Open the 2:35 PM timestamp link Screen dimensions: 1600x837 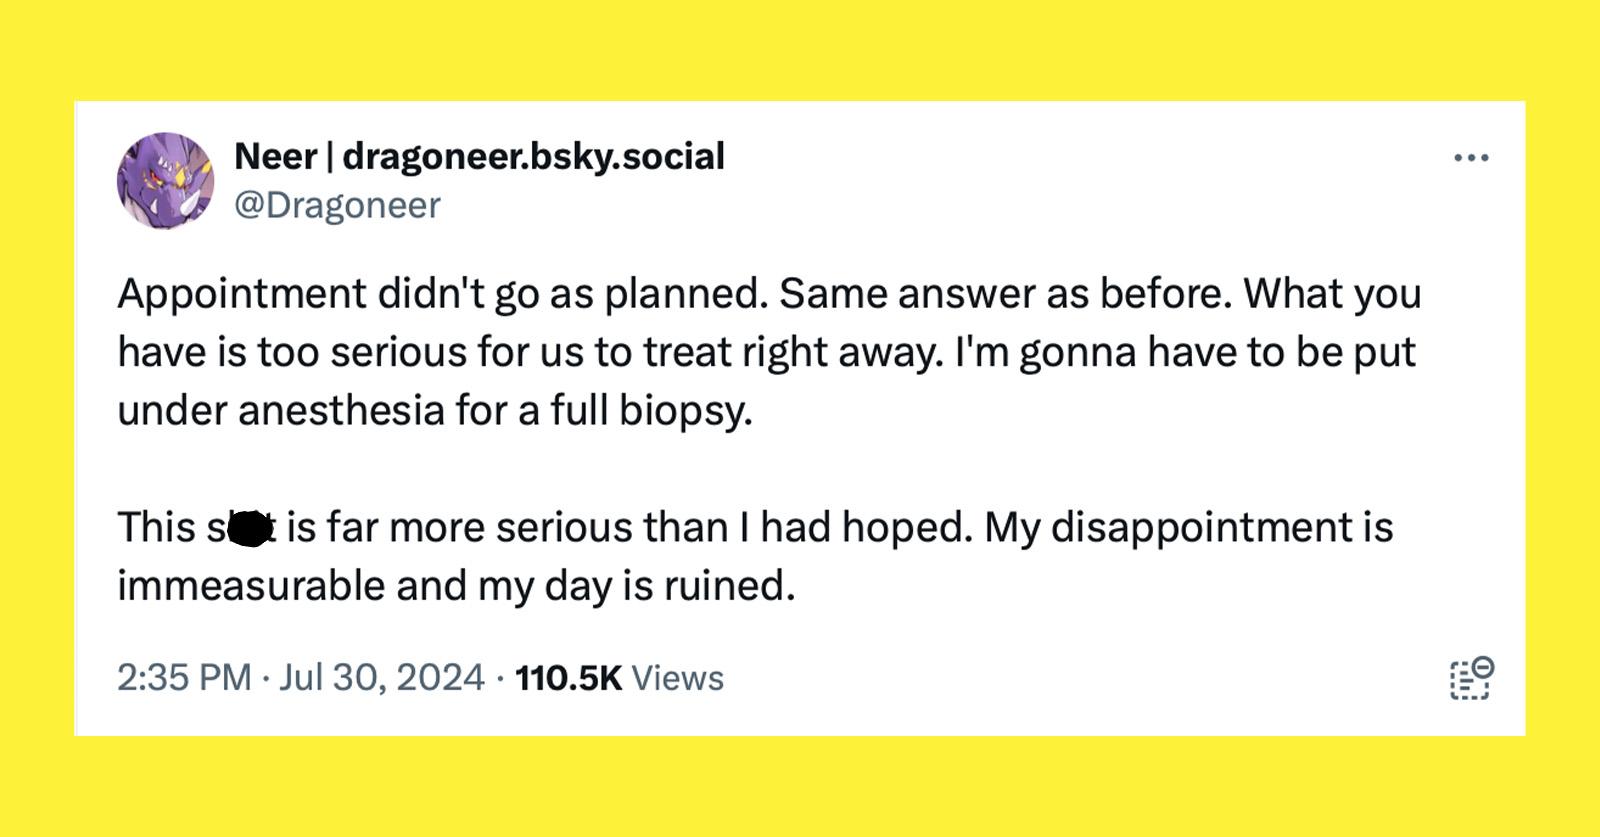click(184, 678)
